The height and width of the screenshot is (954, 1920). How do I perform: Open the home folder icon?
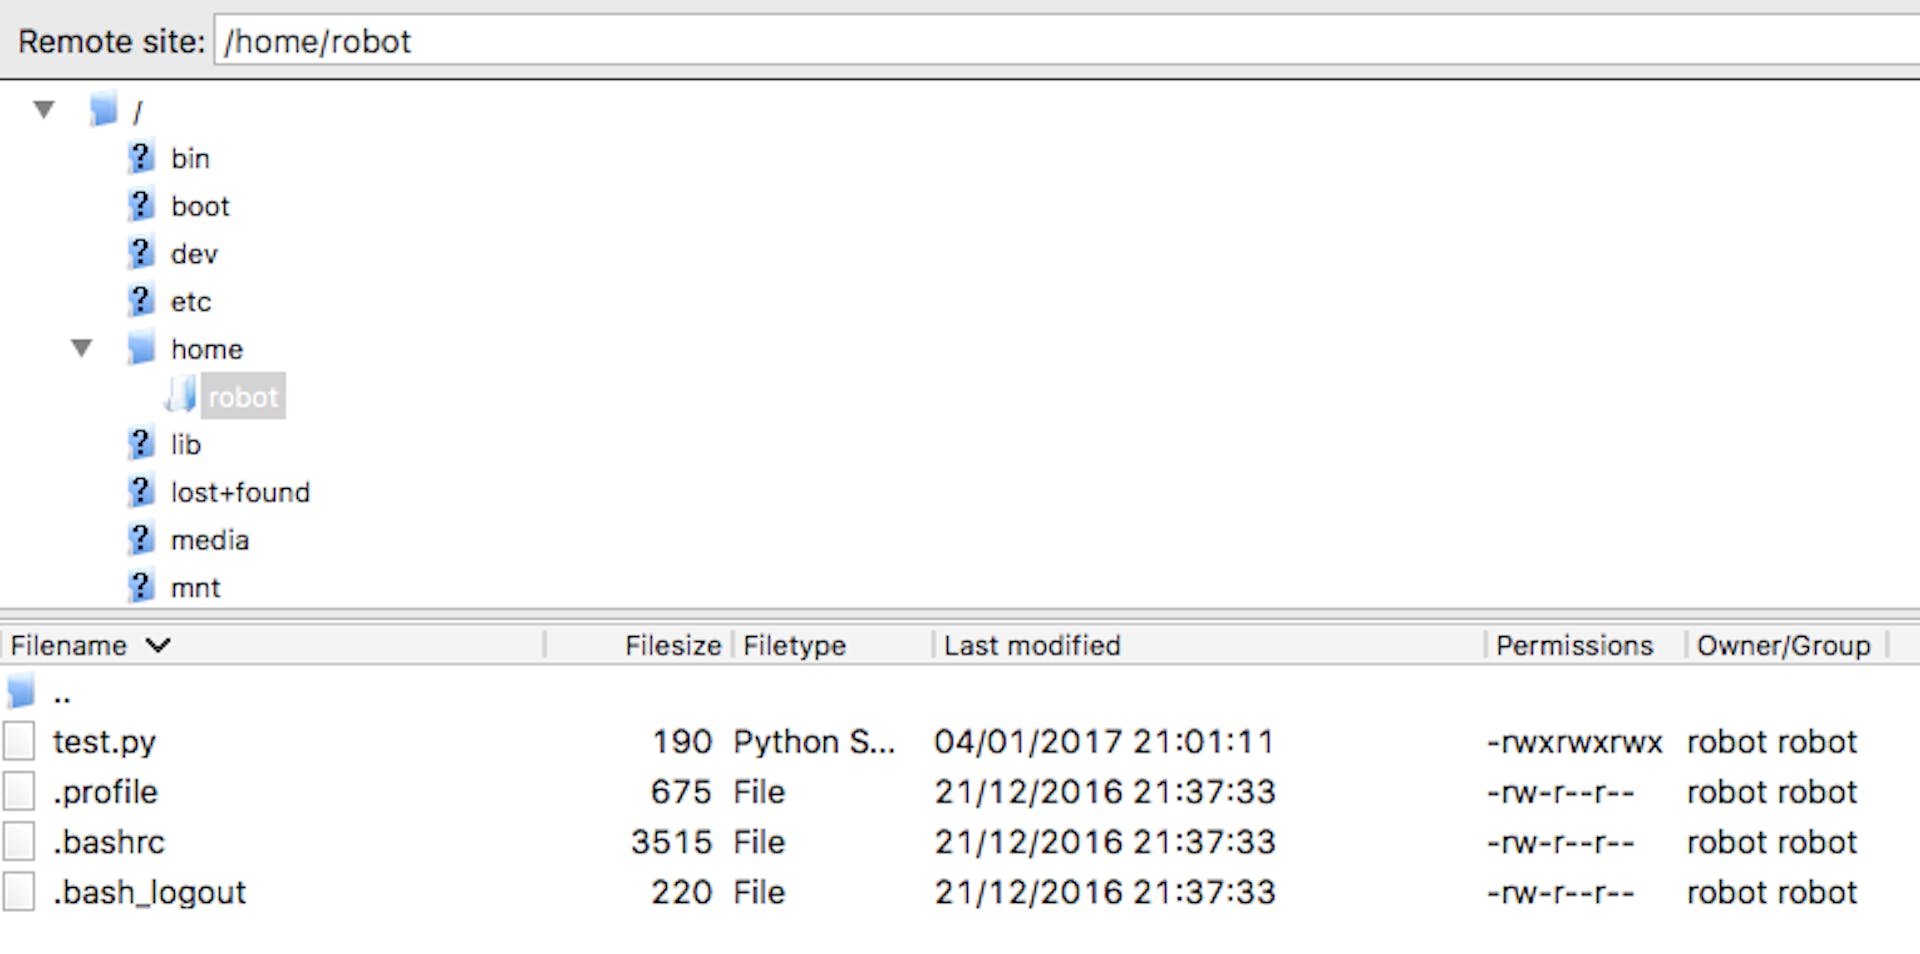tap(140, 348)
